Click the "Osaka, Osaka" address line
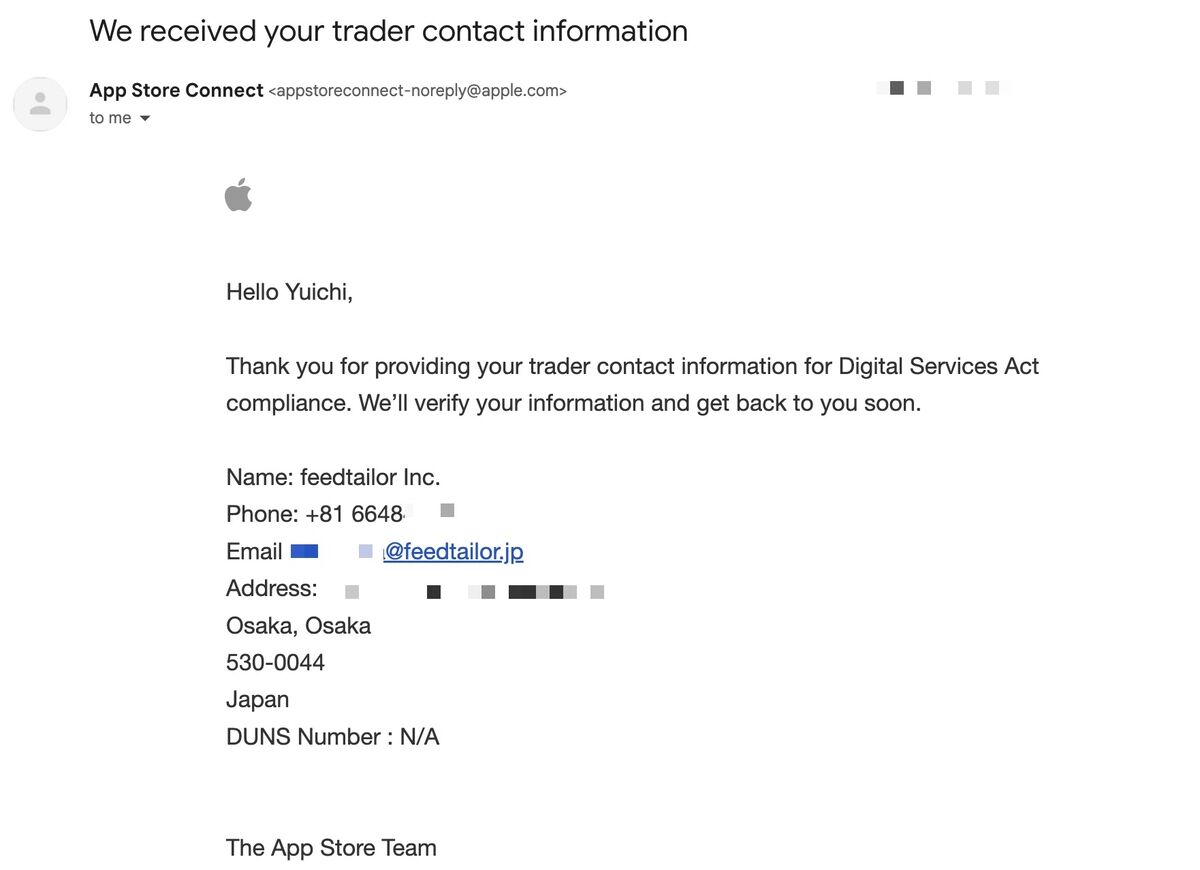This screenshot has height=870, width=1200. (x=298, y=626)
